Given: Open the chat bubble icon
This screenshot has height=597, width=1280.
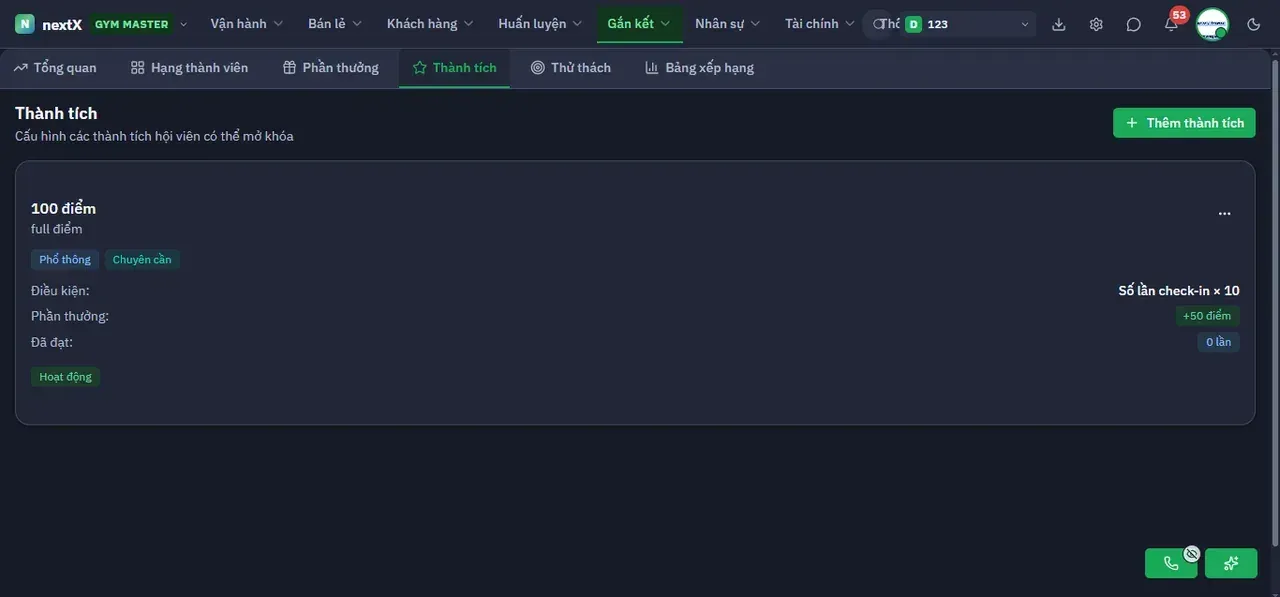Looking at the screenshot, I should [x=1133, y=24].
